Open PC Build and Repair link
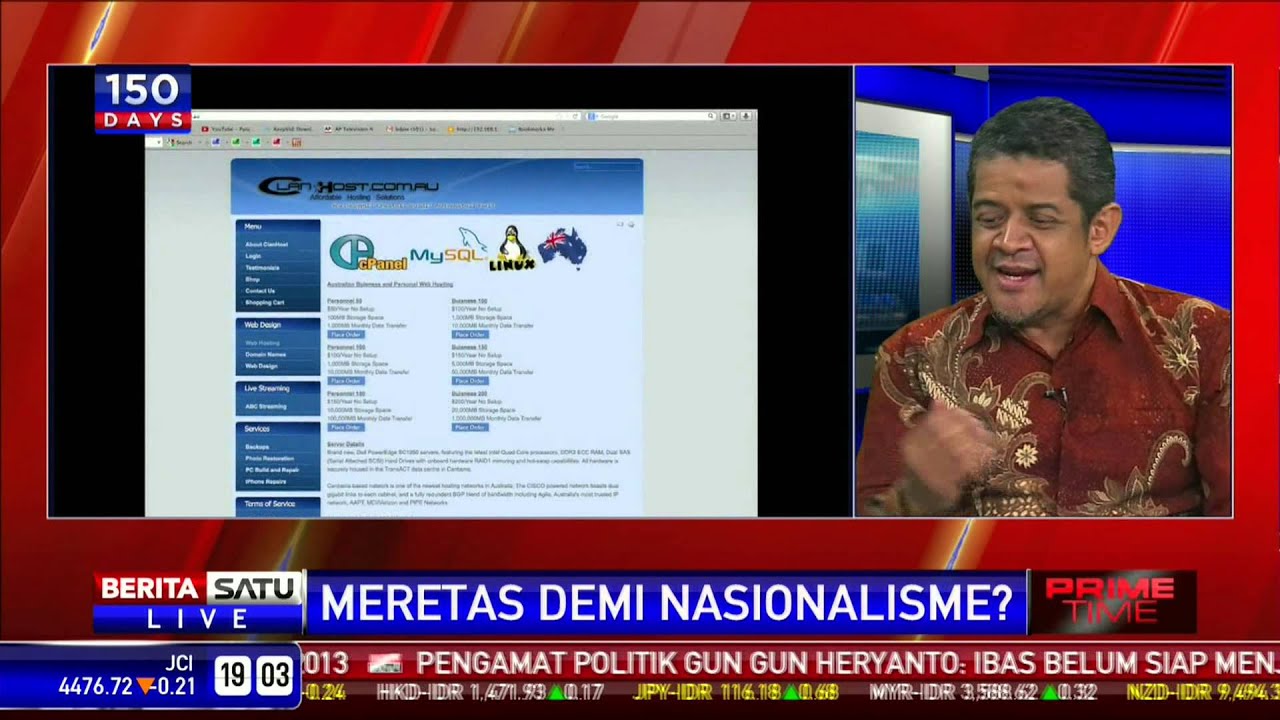 [272, 470]
